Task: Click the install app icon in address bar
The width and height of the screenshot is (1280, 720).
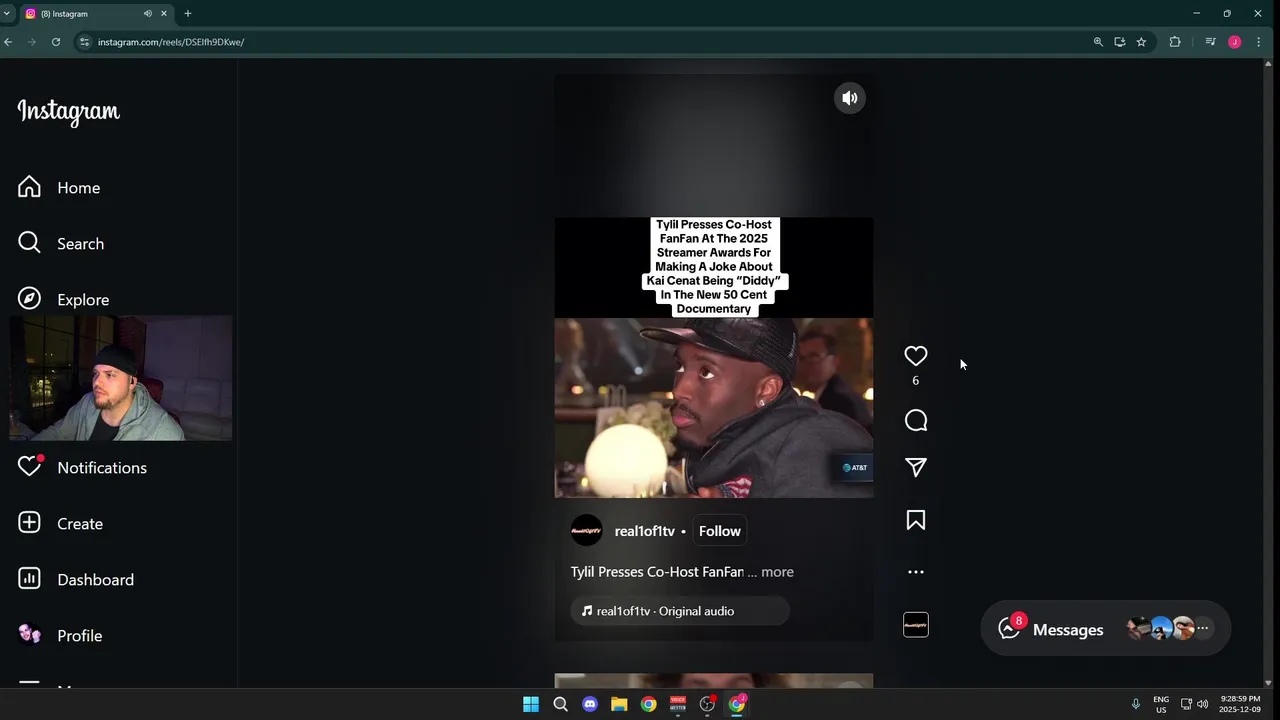Action: pyautogui.click(x=1120, y=42)
